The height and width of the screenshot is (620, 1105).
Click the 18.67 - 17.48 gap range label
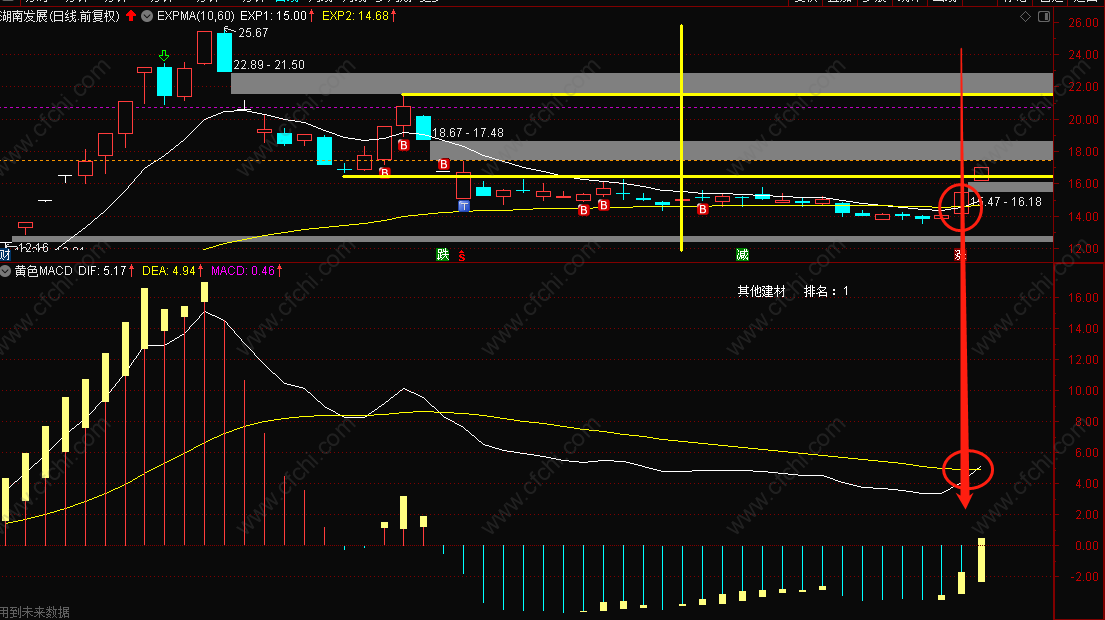(x=468, y=132)
